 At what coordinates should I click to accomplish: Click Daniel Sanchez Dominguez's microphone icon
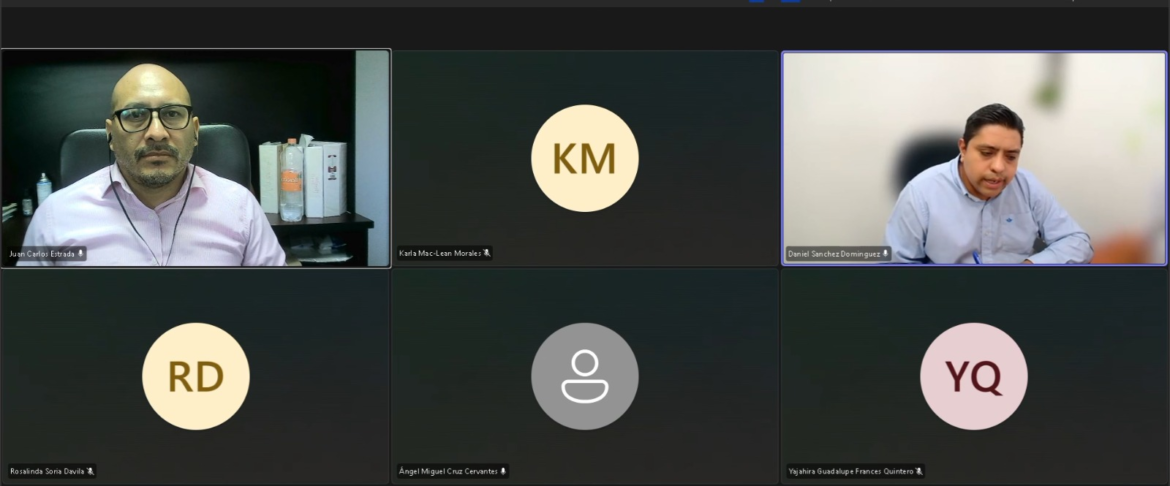point(886,254)
